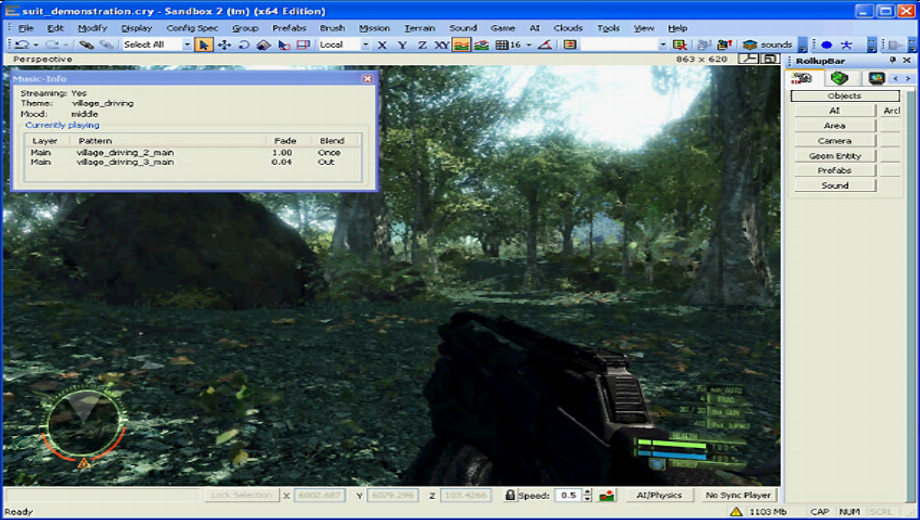Click the X coordinate input field
Viewport: 920px width, 520px height.
point(319,495)
